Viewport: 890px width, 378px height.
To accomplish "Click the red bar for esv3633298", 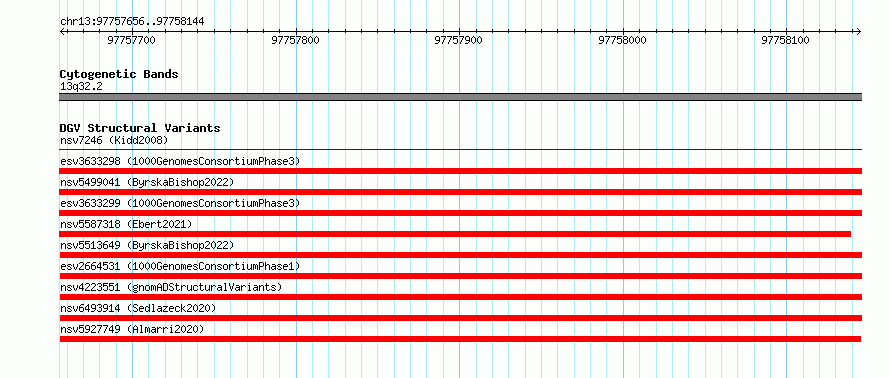I will pyautogui.click(x=460, y=171).
